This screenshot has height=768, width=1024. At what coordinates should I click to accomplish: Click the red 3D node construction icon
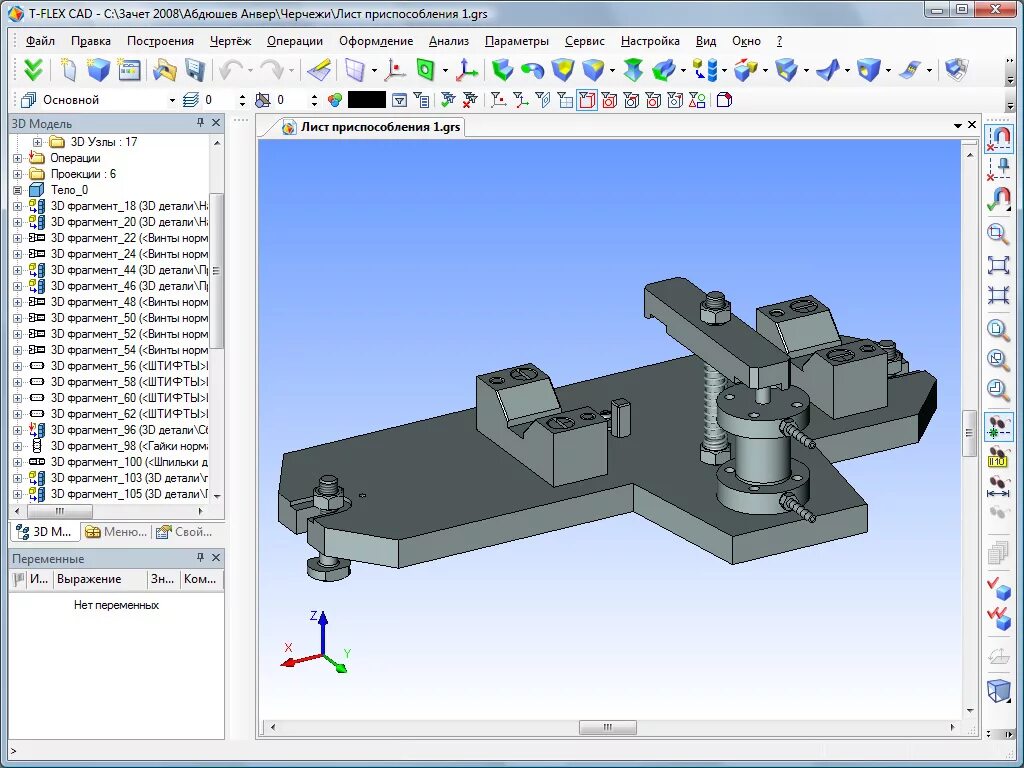(x=394, y=69)
